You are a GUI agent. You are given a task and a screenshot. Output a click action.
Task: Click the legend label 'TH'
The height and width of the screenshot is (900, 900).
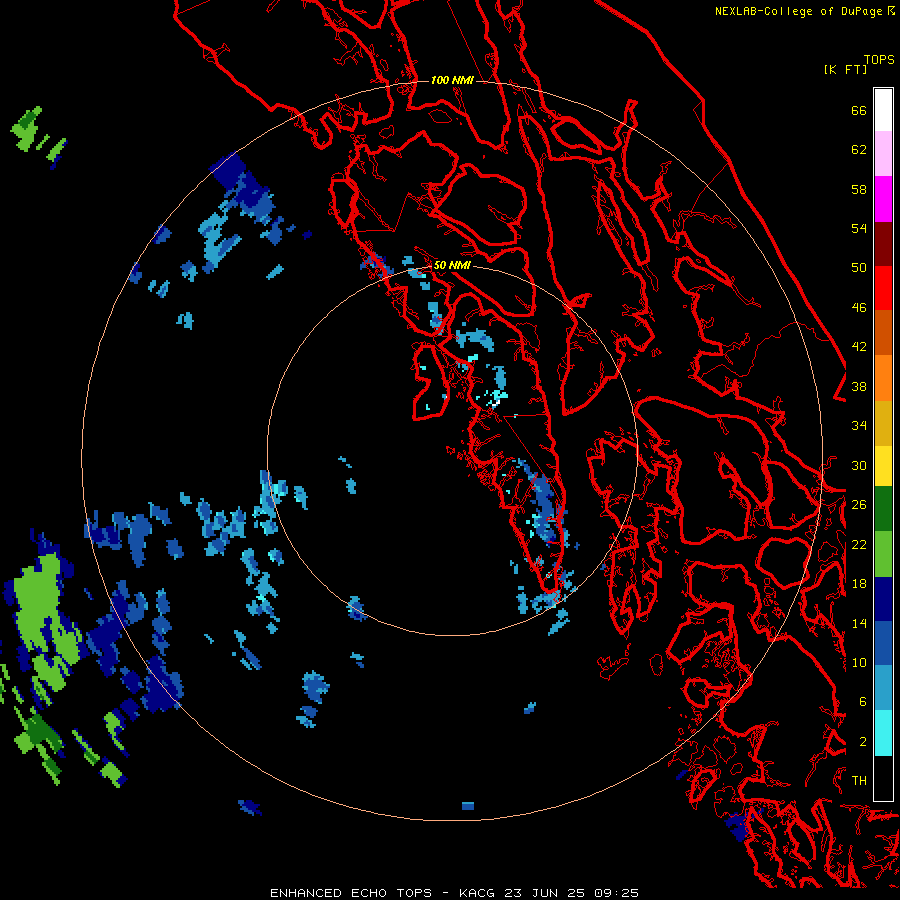859,780
